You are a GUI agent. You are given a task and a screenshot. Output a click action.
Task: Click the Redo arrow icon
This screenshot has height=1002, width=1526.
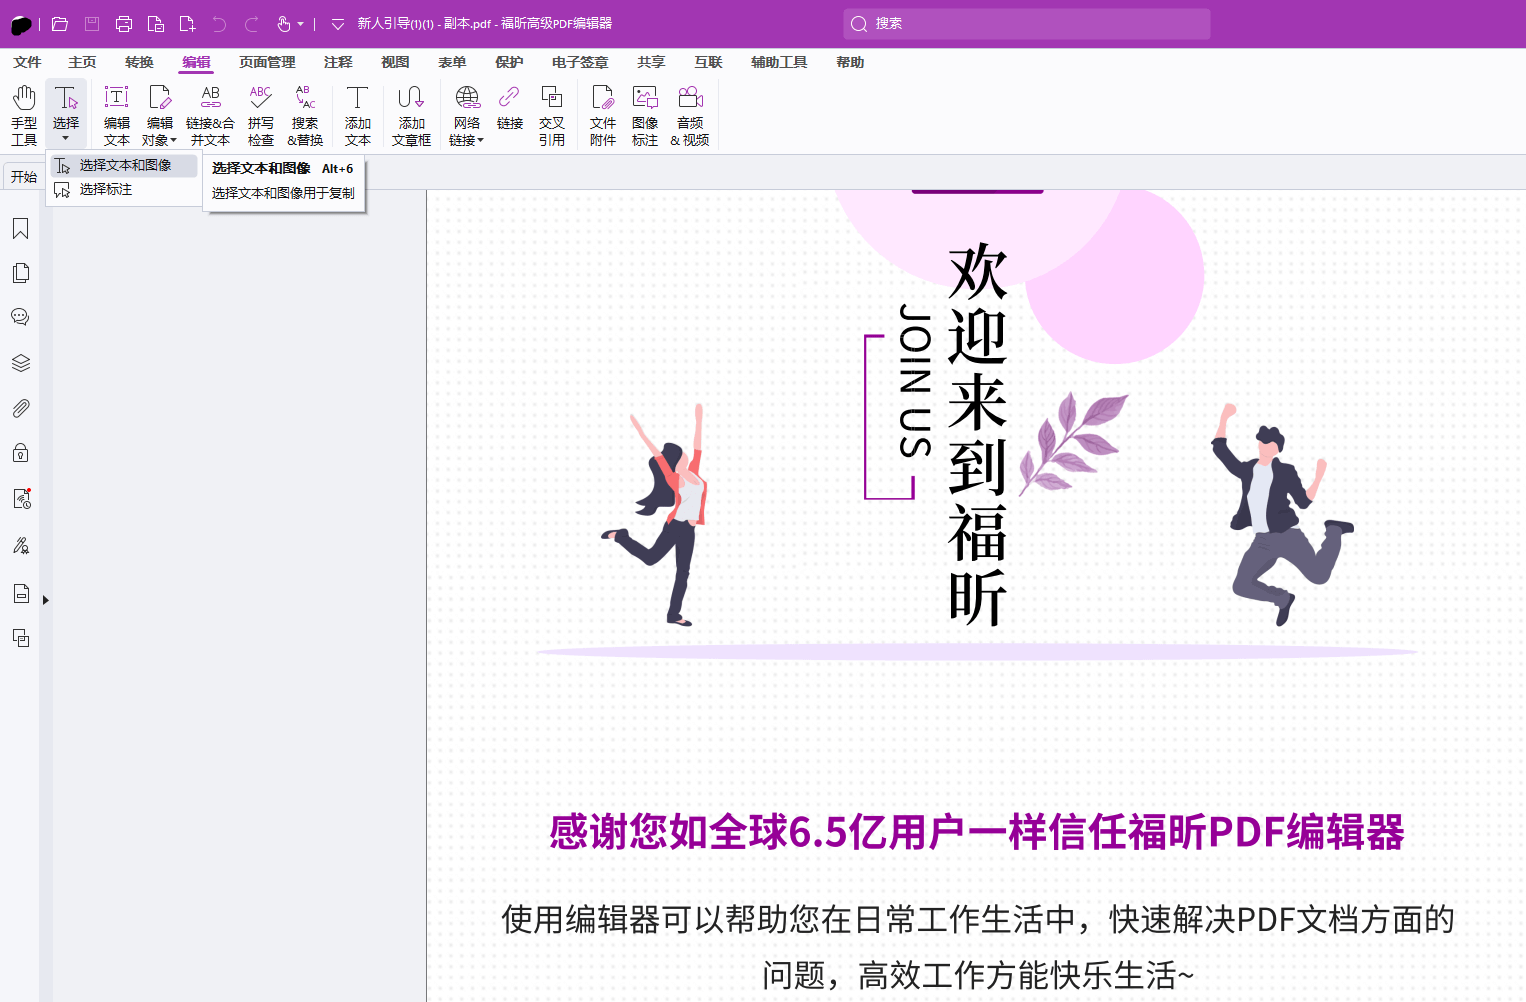point(251,24)
